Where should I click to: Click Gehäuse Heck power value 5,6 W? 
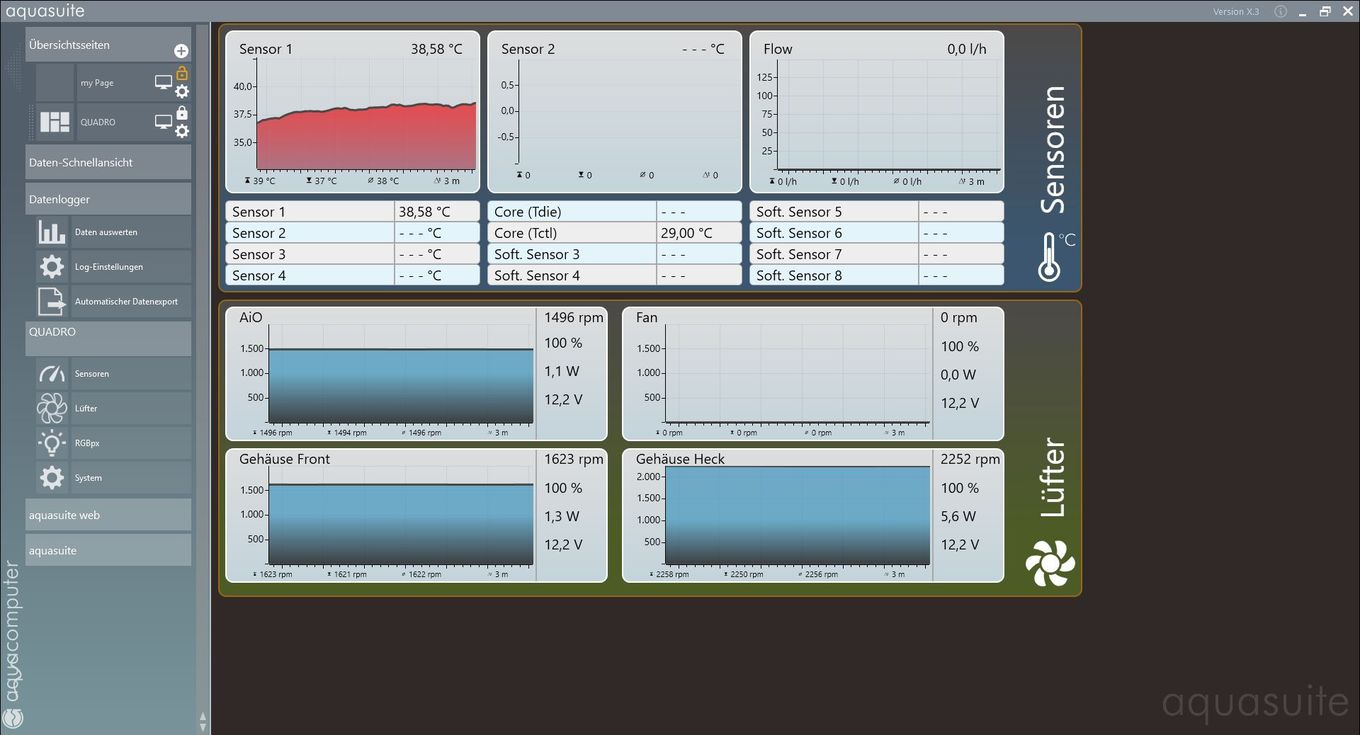(958, 517)
